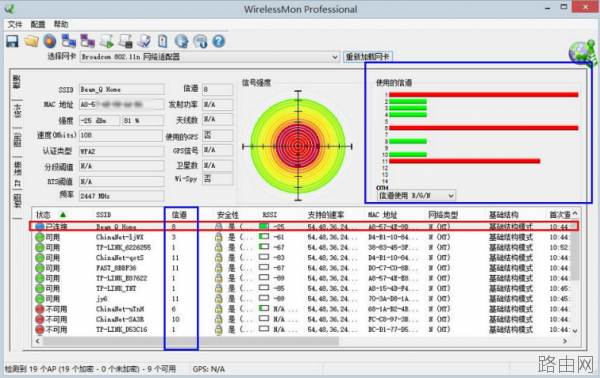Viewport: 600px width, 378px height.
Task: Click the blue question mark help icon
Action: 219,41
